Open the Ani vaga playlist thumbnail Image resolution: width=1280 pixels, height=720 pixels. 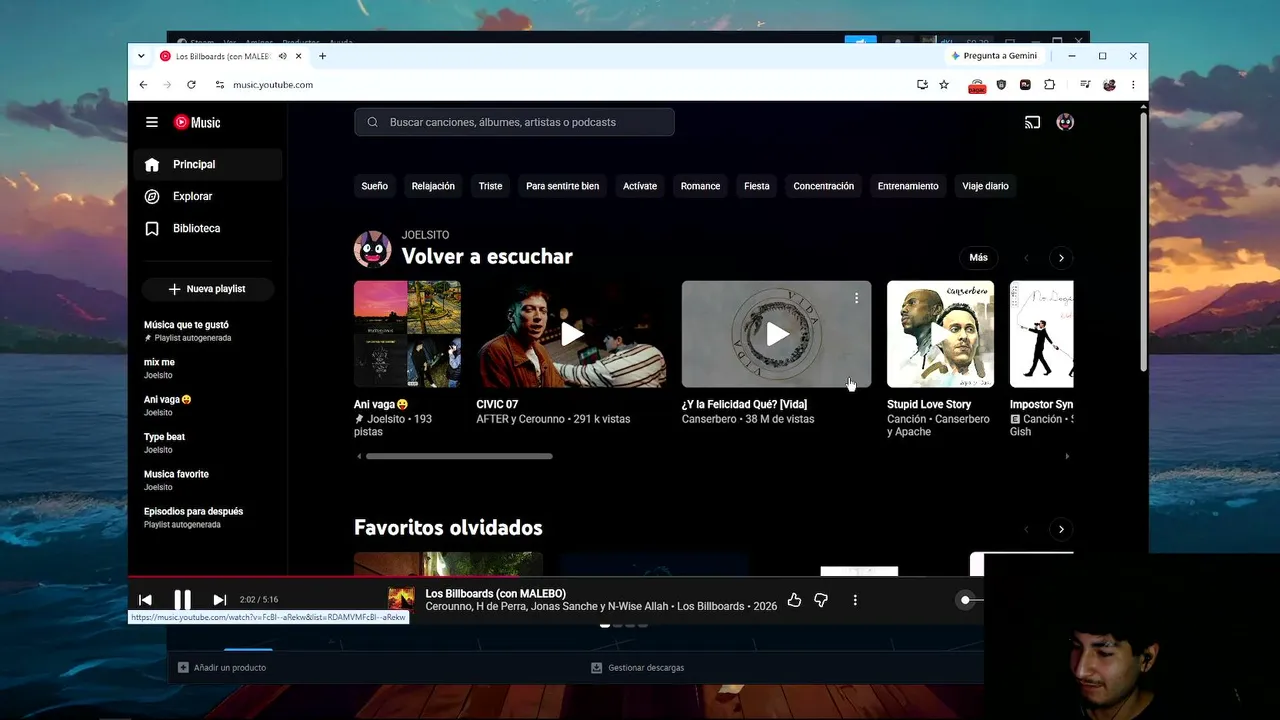tap(407, 334)
